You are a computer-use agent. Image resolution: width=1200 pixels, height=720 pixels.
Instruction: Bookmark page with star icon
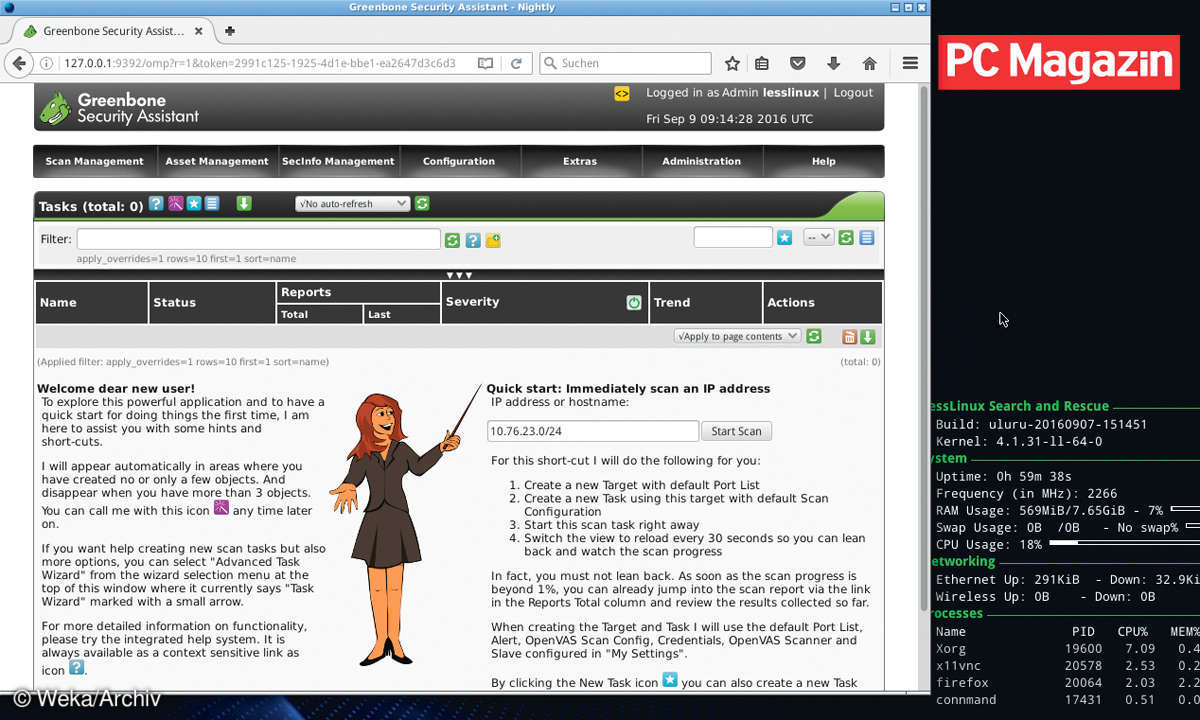[732, 63]
